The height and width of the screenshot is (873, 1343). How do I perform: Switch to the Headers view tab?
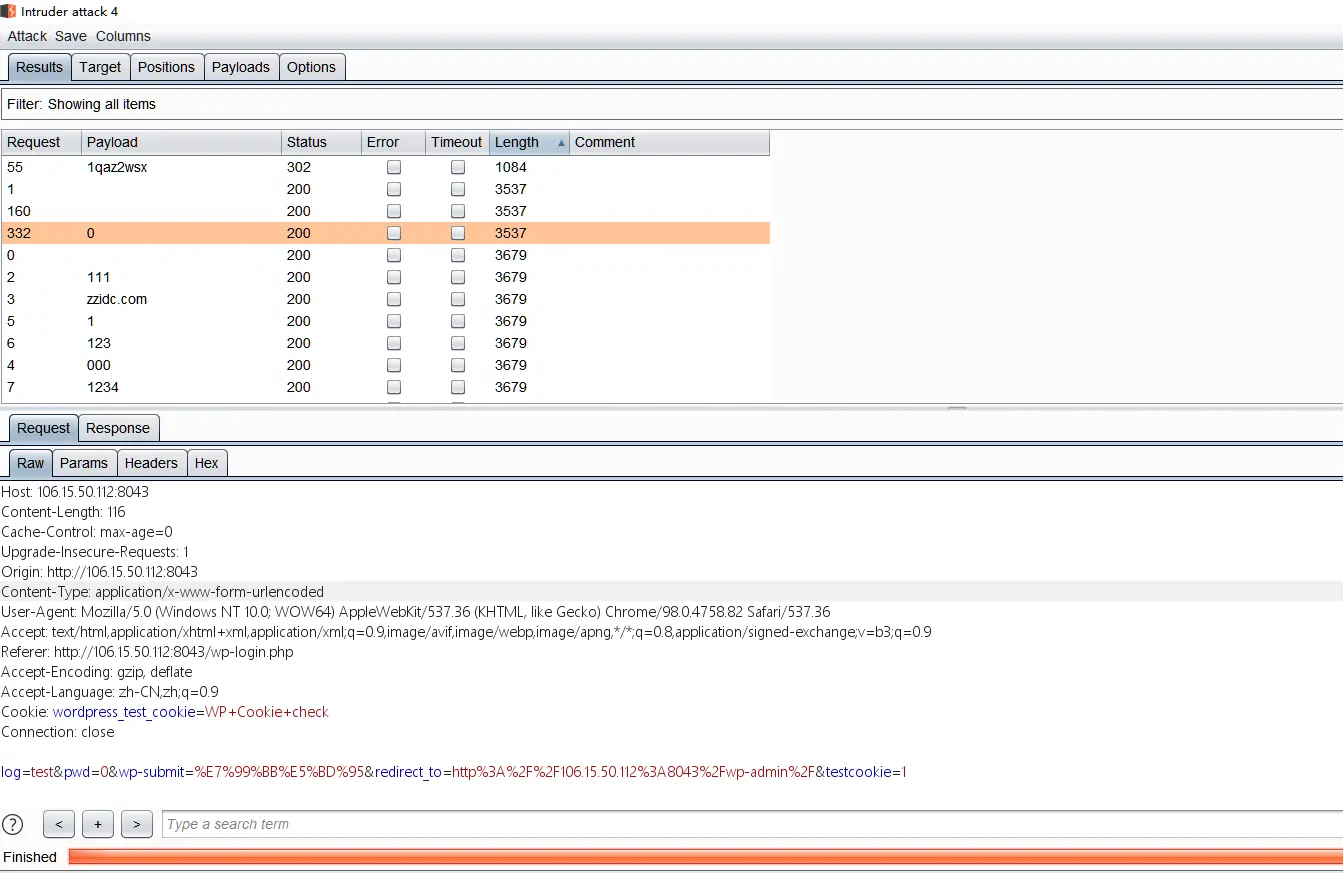coord(151,463)
